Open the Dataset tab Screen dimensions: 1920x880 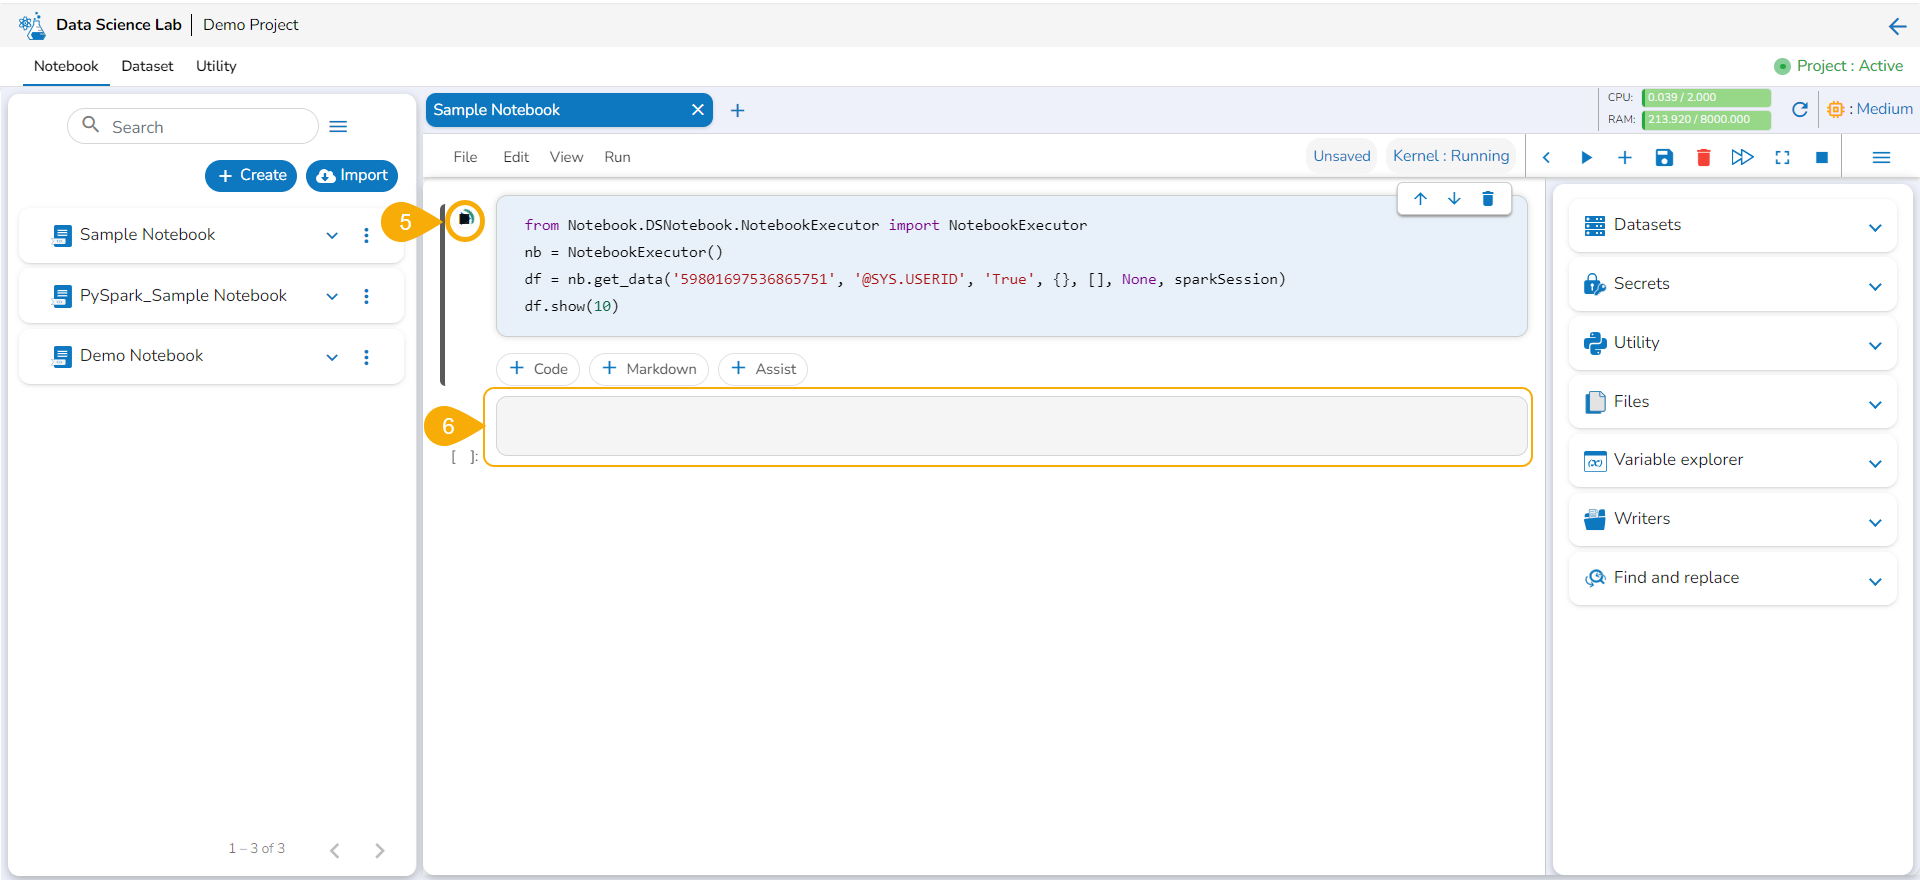pyautogui.click(x=147, y=66)
